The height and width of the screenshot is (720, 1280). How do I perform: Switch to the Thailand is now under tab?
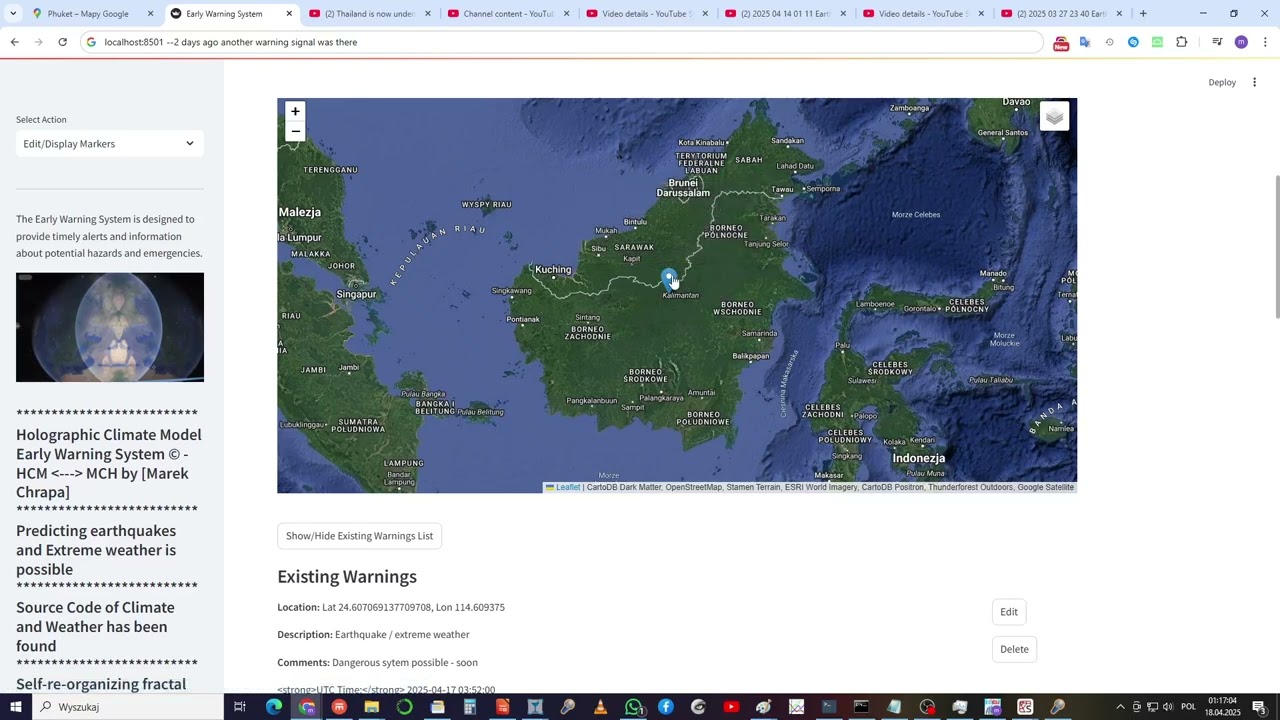pos(369,14)
